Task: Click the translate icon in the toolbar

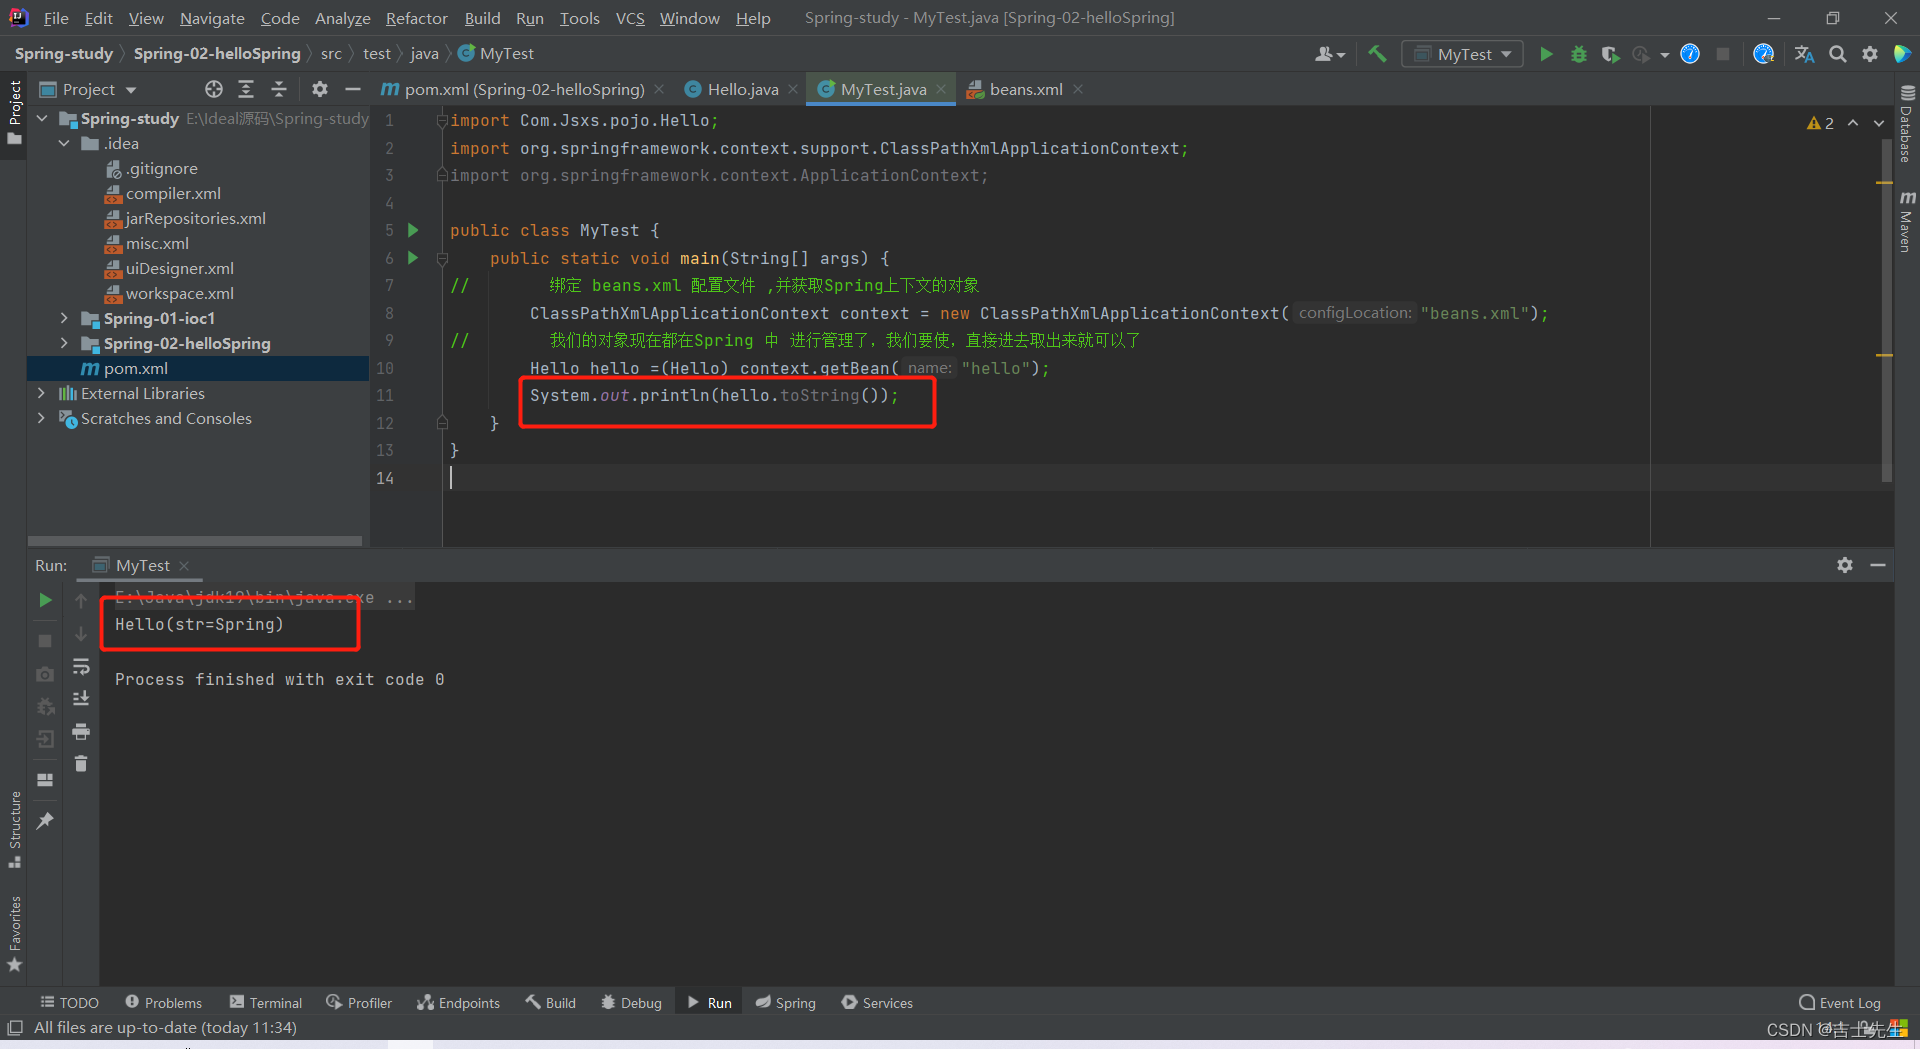Action: tap(1804, 54)
